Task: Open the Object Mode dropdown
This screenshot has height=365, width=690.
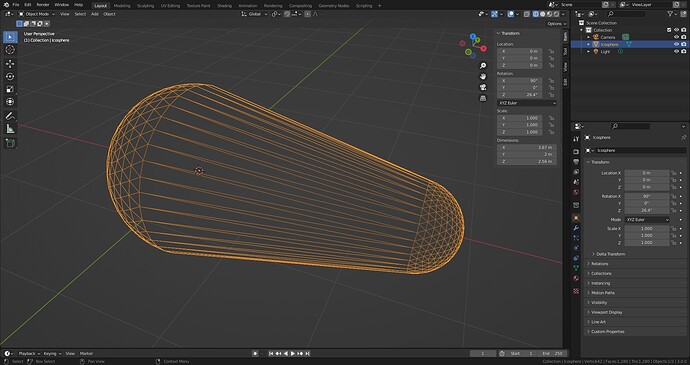Action: [x=37, y=14]
